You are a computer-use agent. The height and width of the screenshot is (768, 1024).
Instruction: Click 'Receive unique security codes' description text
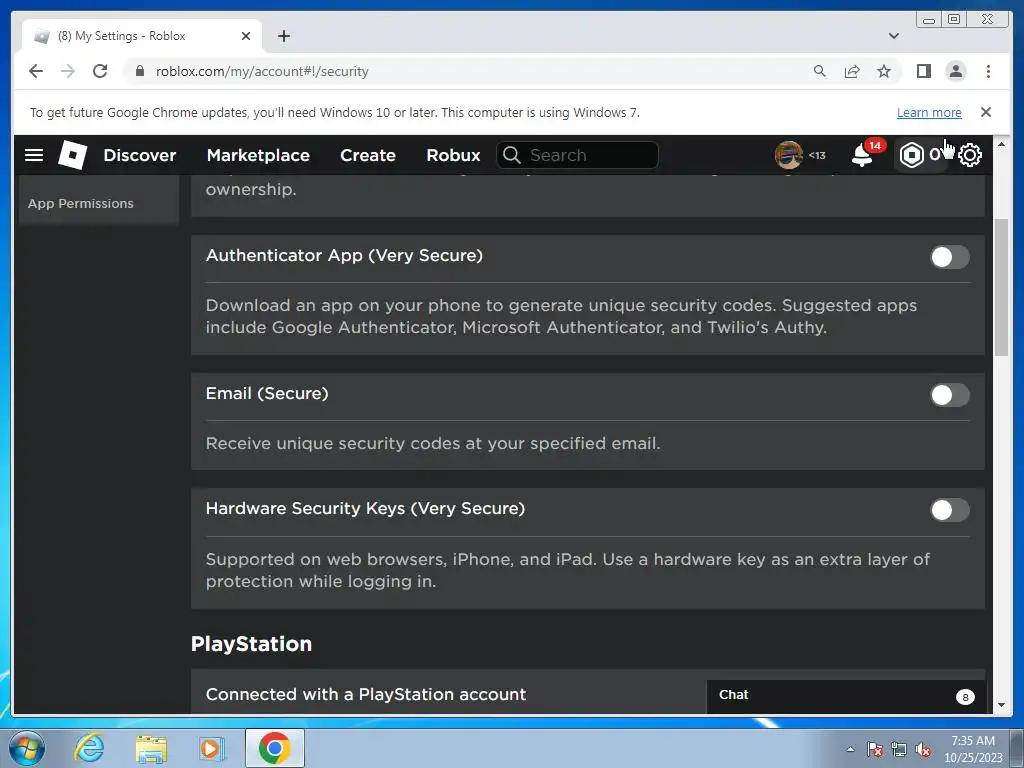(433, 443)
